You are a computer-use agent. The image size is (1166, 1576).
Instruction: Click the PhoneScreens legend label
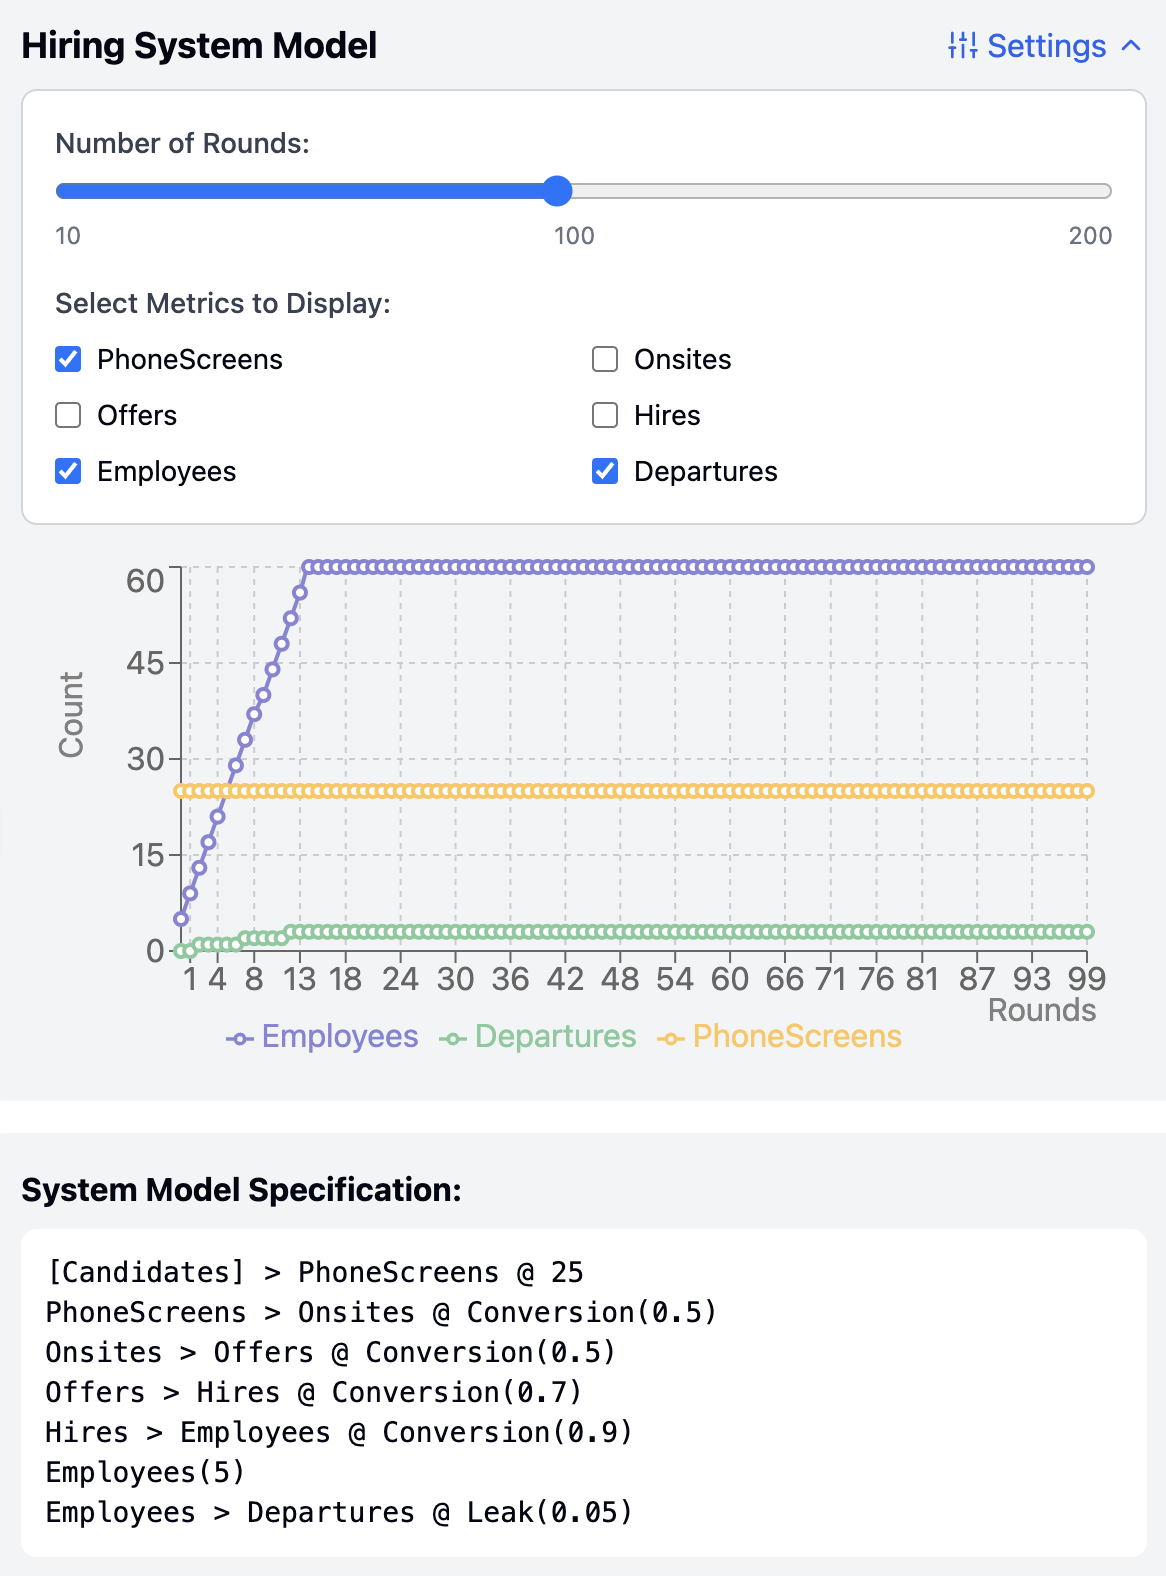coord(797,1037)
